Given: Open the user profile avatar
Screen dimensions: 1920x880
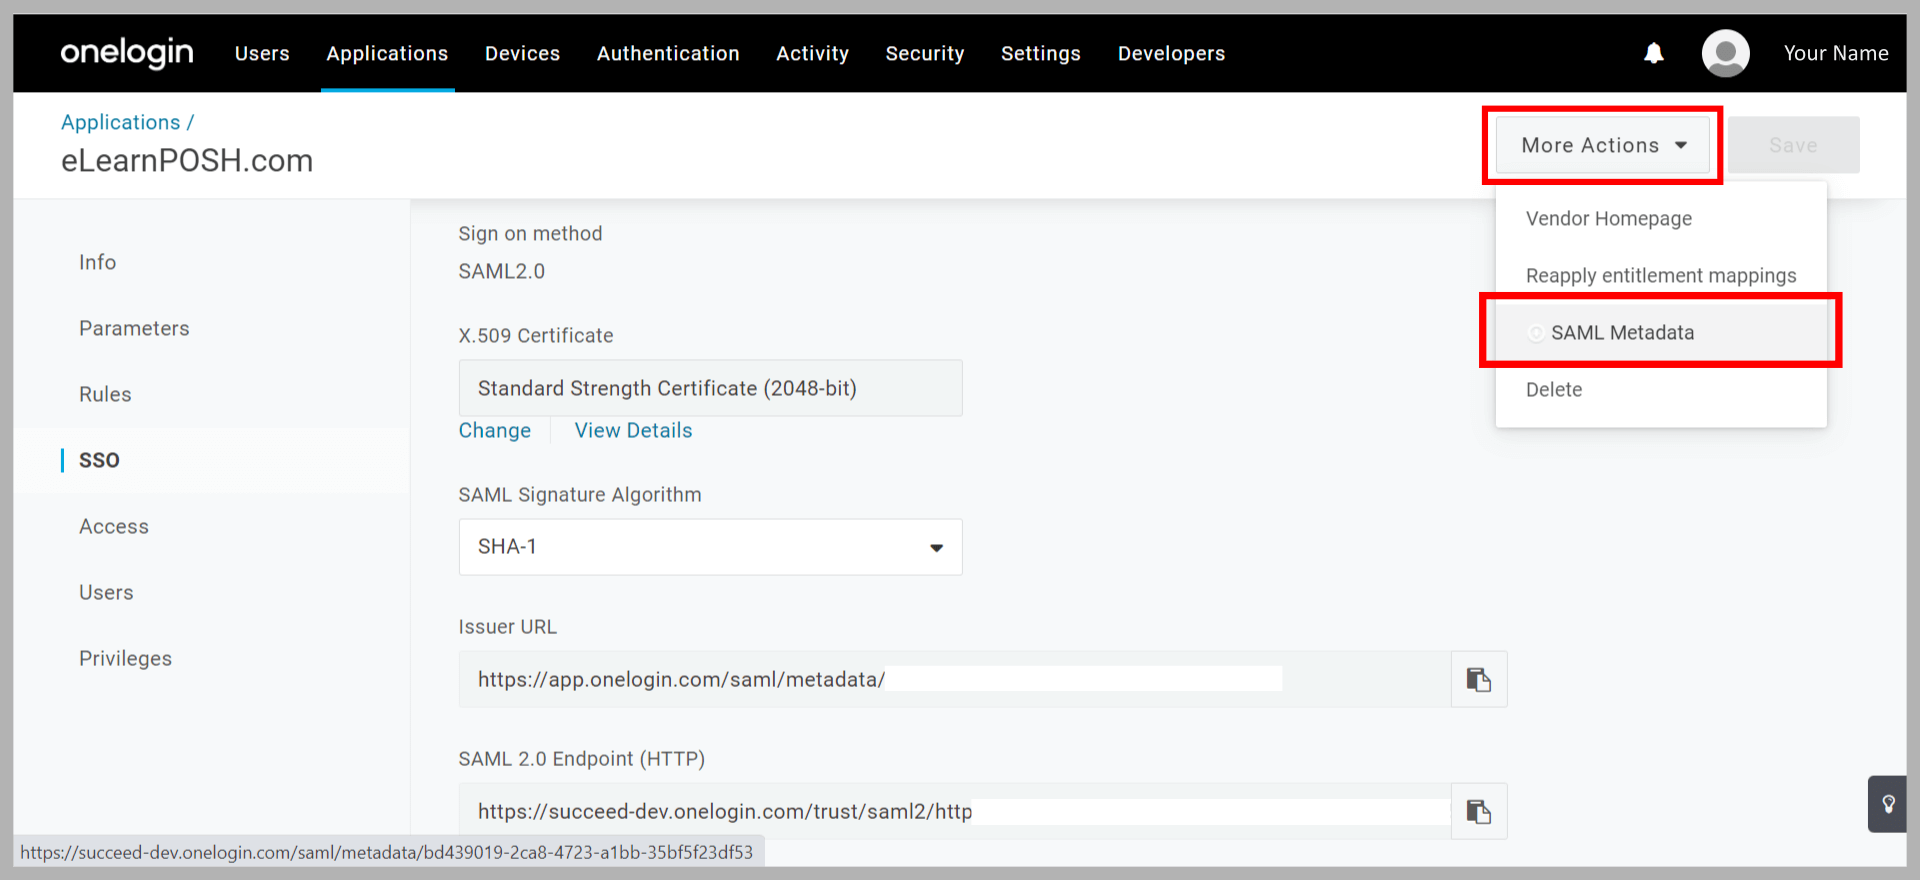Looking at the screenshot, I should 1725,53.
